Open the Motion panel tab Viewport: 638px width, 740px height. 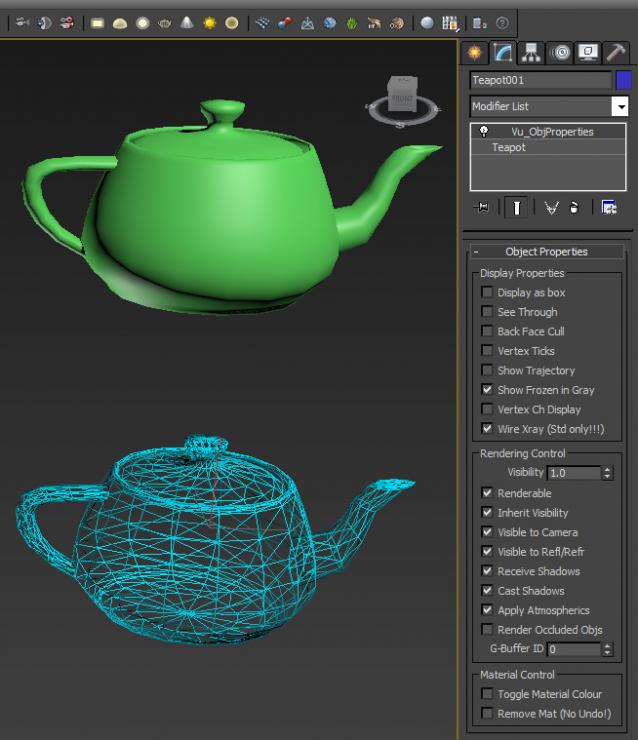559,52
